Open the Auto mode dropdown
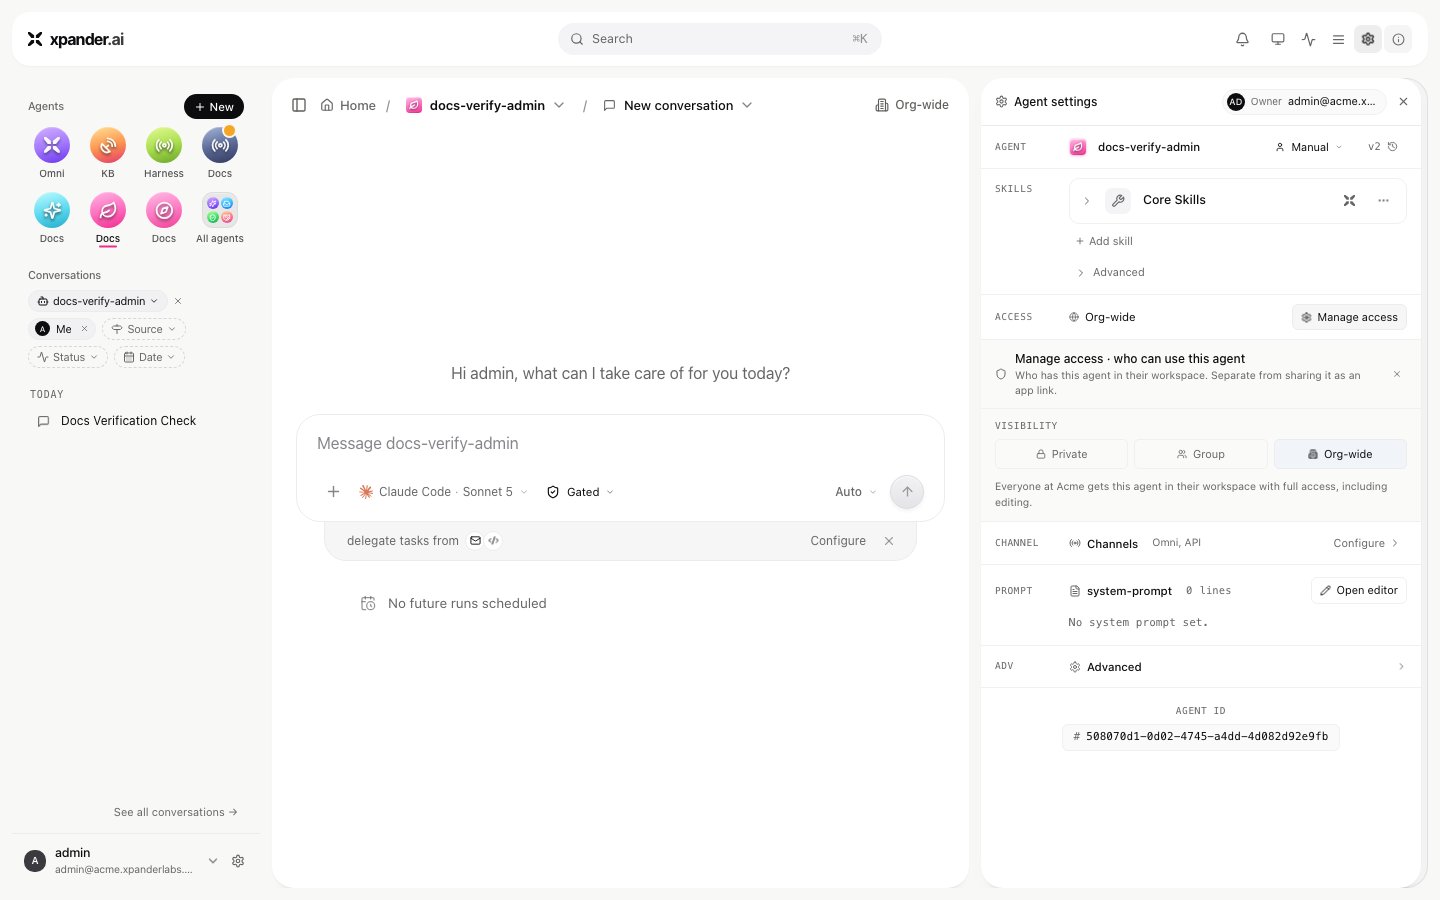 [x=856, y=492]
